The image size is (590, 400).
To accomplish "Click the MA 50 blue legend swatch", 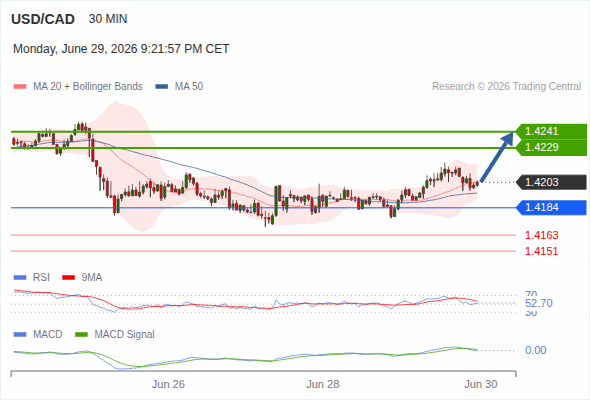I will point(161,87).
